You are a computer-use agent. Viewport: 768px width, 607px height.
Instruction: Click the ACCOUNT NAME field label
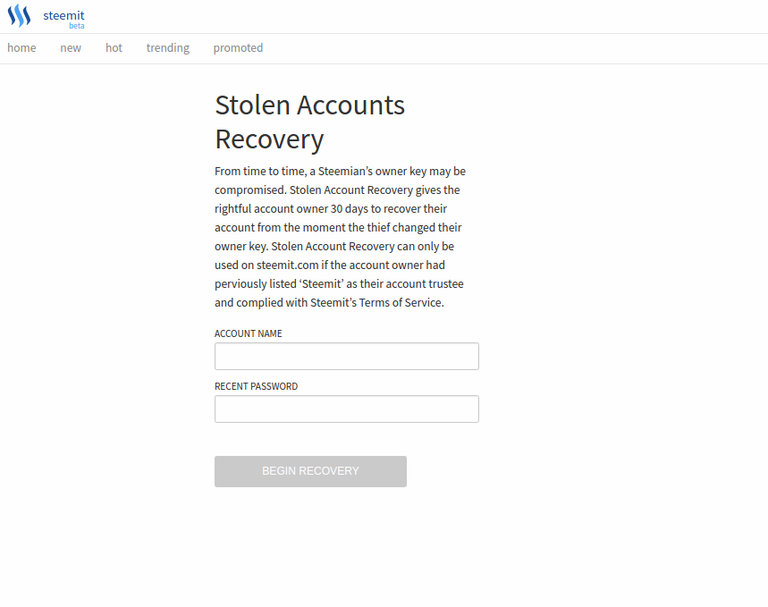point(248,334)
